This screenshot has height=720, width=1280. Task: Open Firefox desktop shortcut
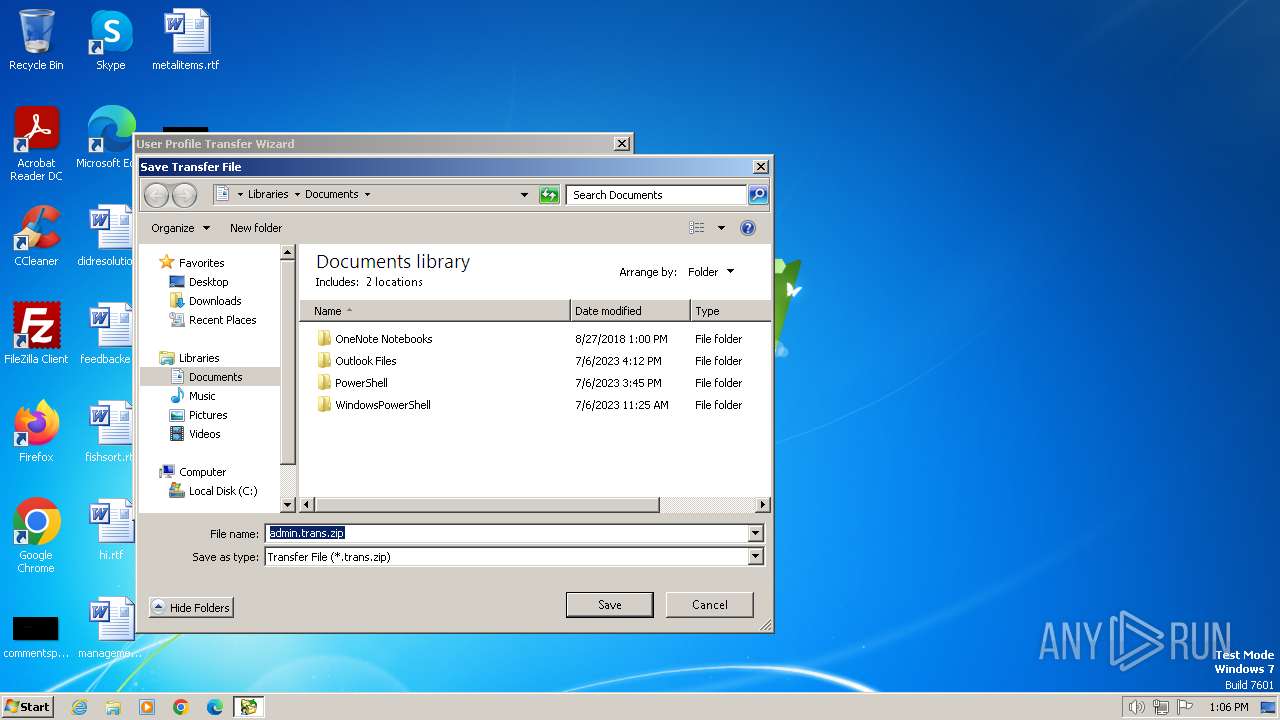36,432
